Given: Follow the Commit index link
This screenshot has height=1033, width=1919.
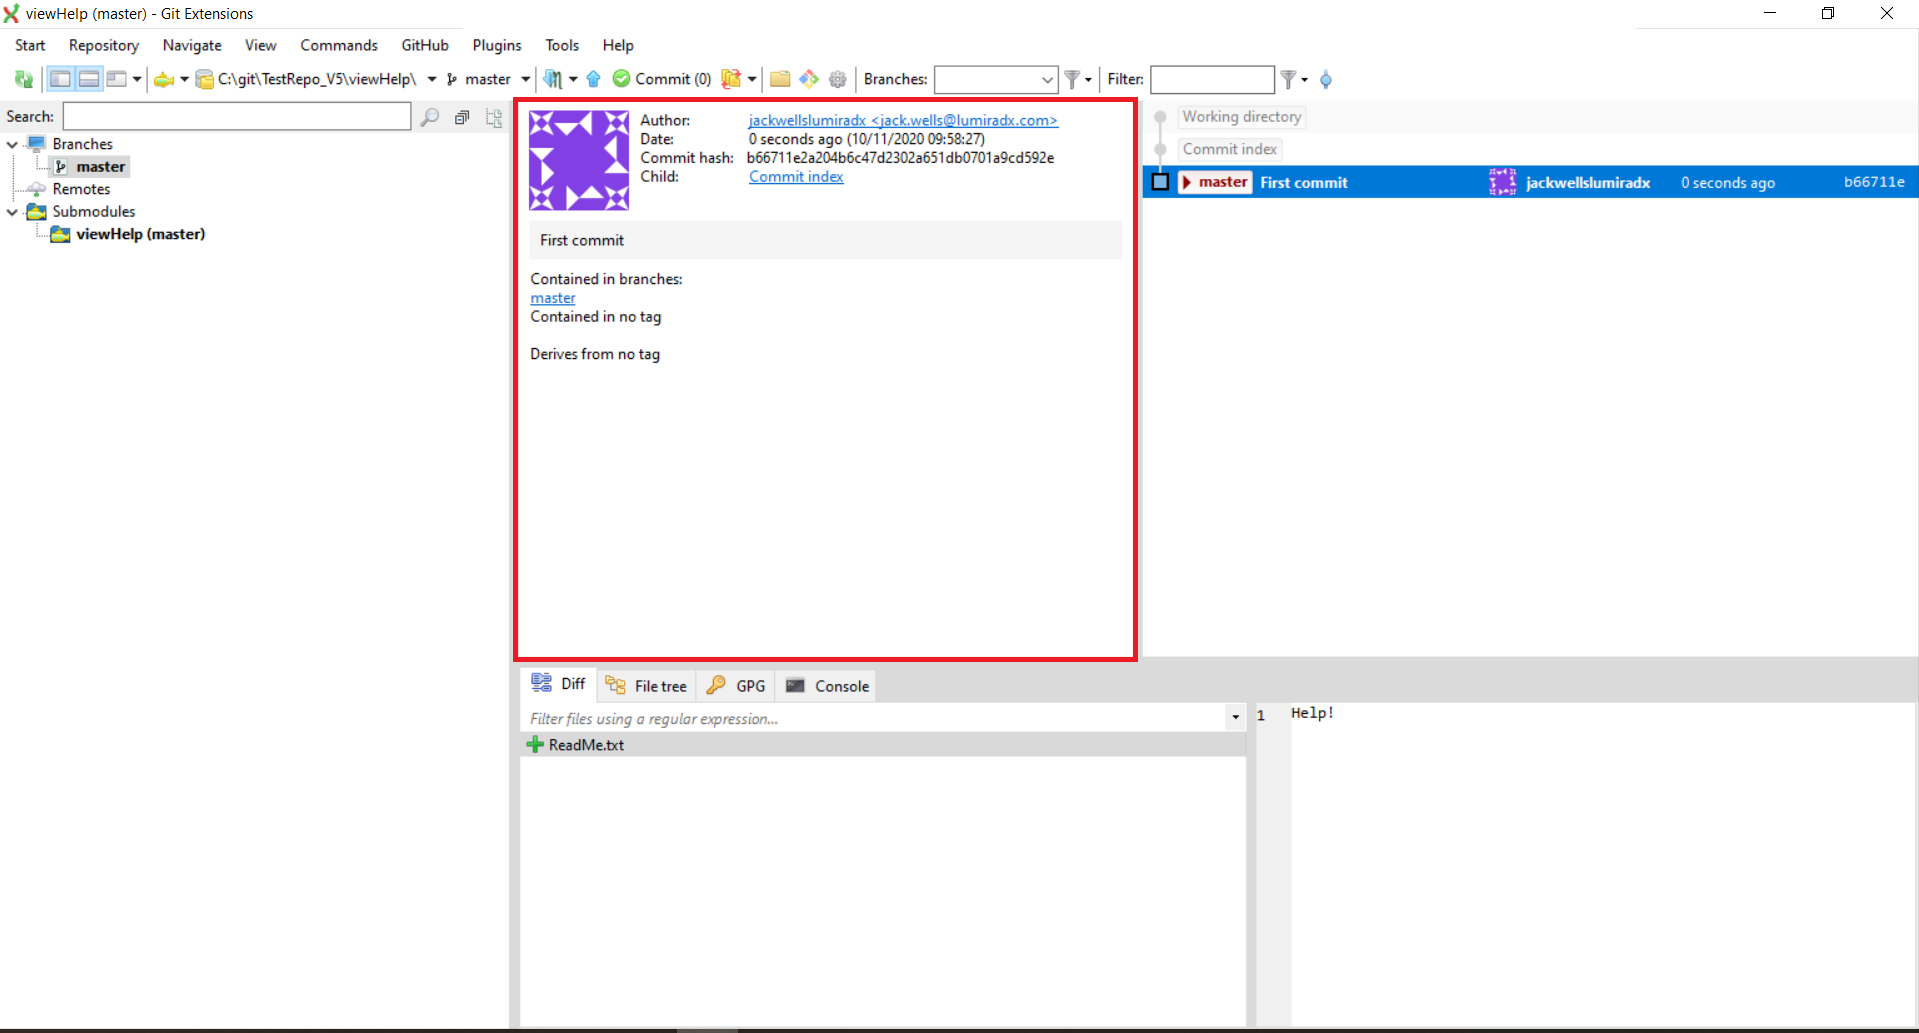Looking at the screenshot, I should 796,177.
